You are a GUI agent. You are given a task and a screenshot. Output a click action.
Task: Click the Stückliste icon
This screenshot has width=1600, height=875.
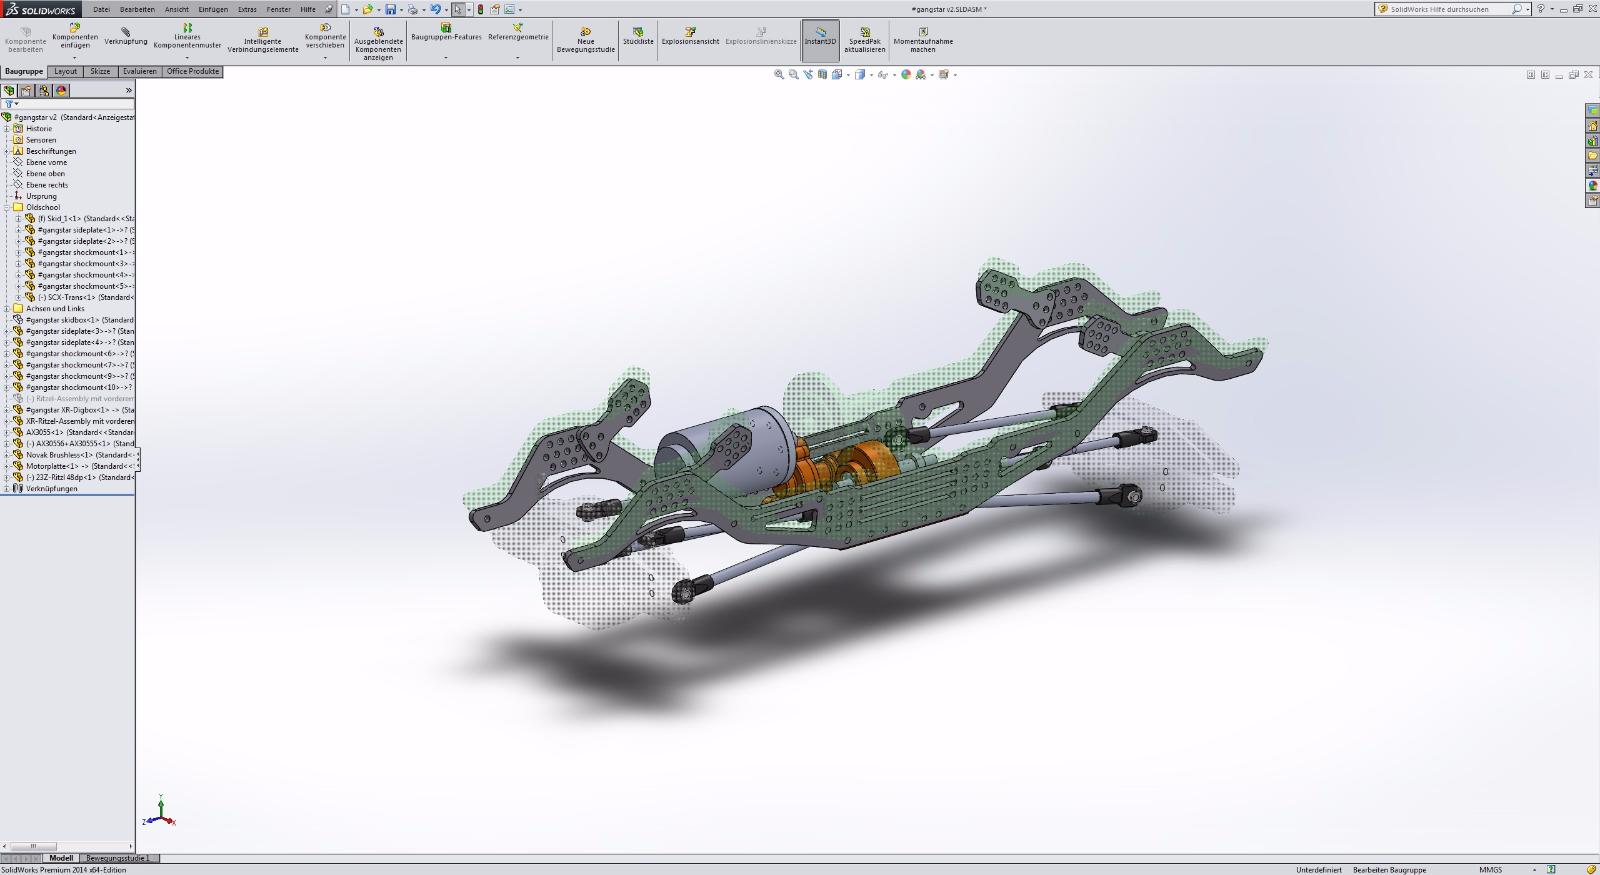click(638, 36)
